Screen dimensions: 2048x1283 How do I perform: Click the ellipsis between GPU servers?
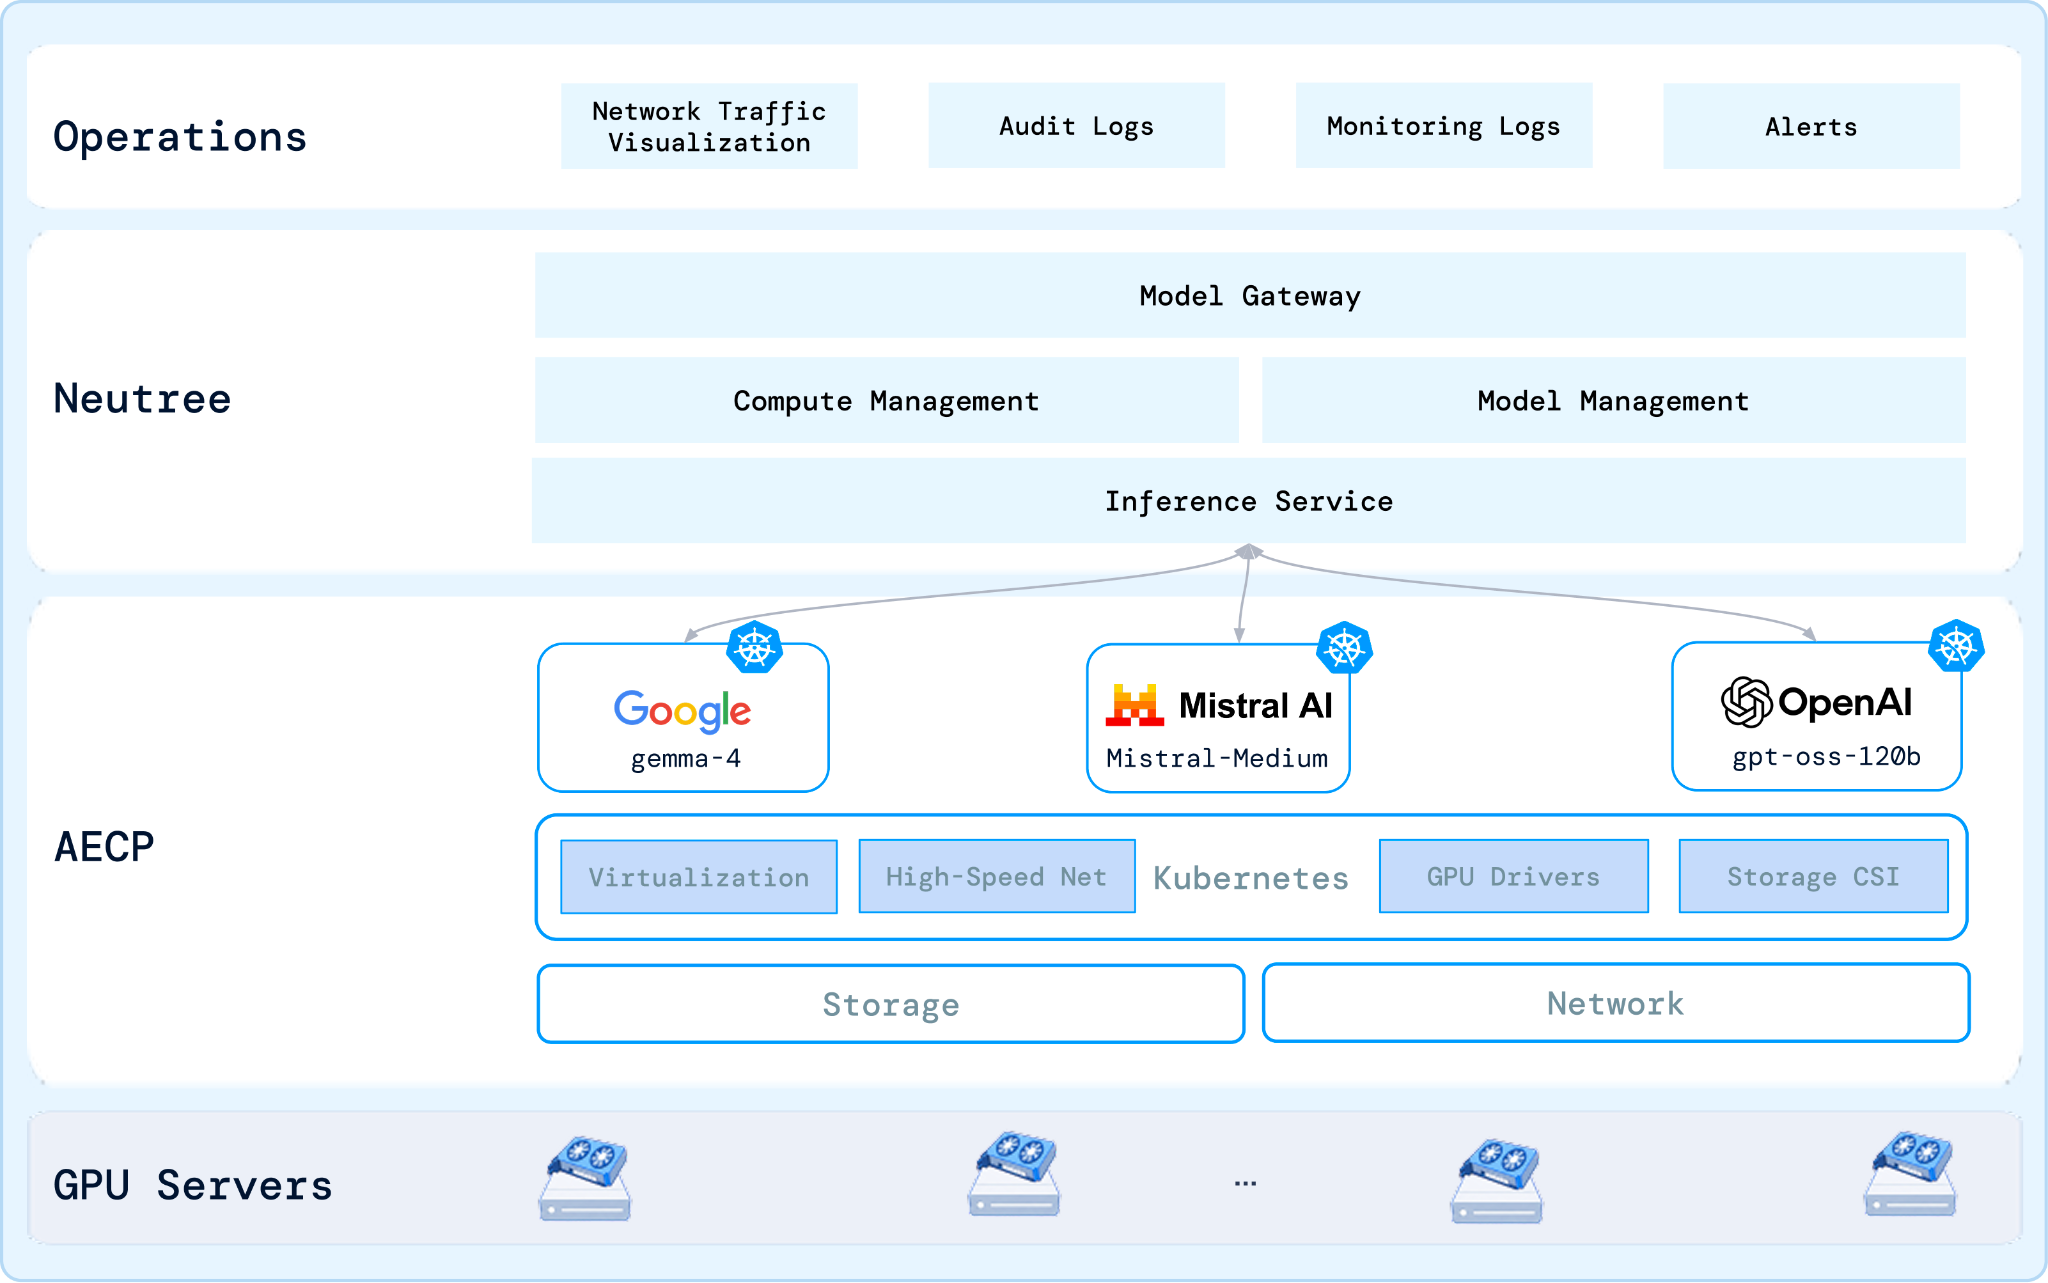point(1245,1184)
